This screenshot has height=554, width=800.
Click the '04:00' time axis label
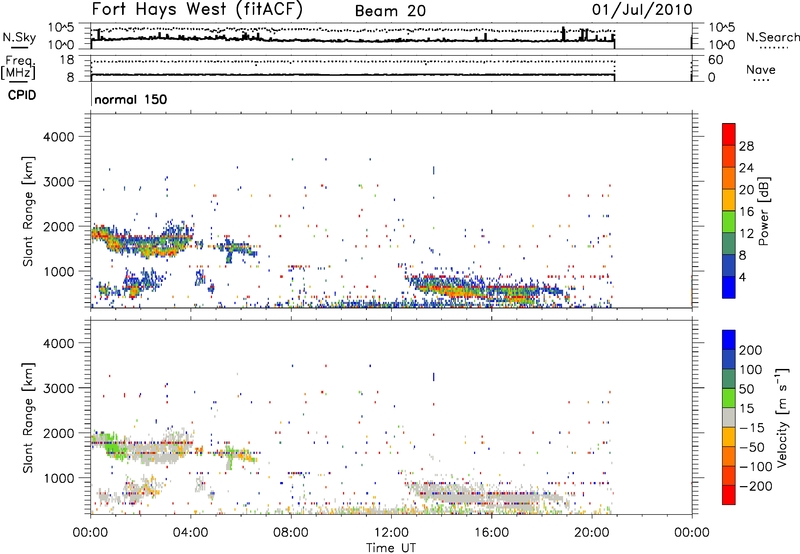point(191,533)
